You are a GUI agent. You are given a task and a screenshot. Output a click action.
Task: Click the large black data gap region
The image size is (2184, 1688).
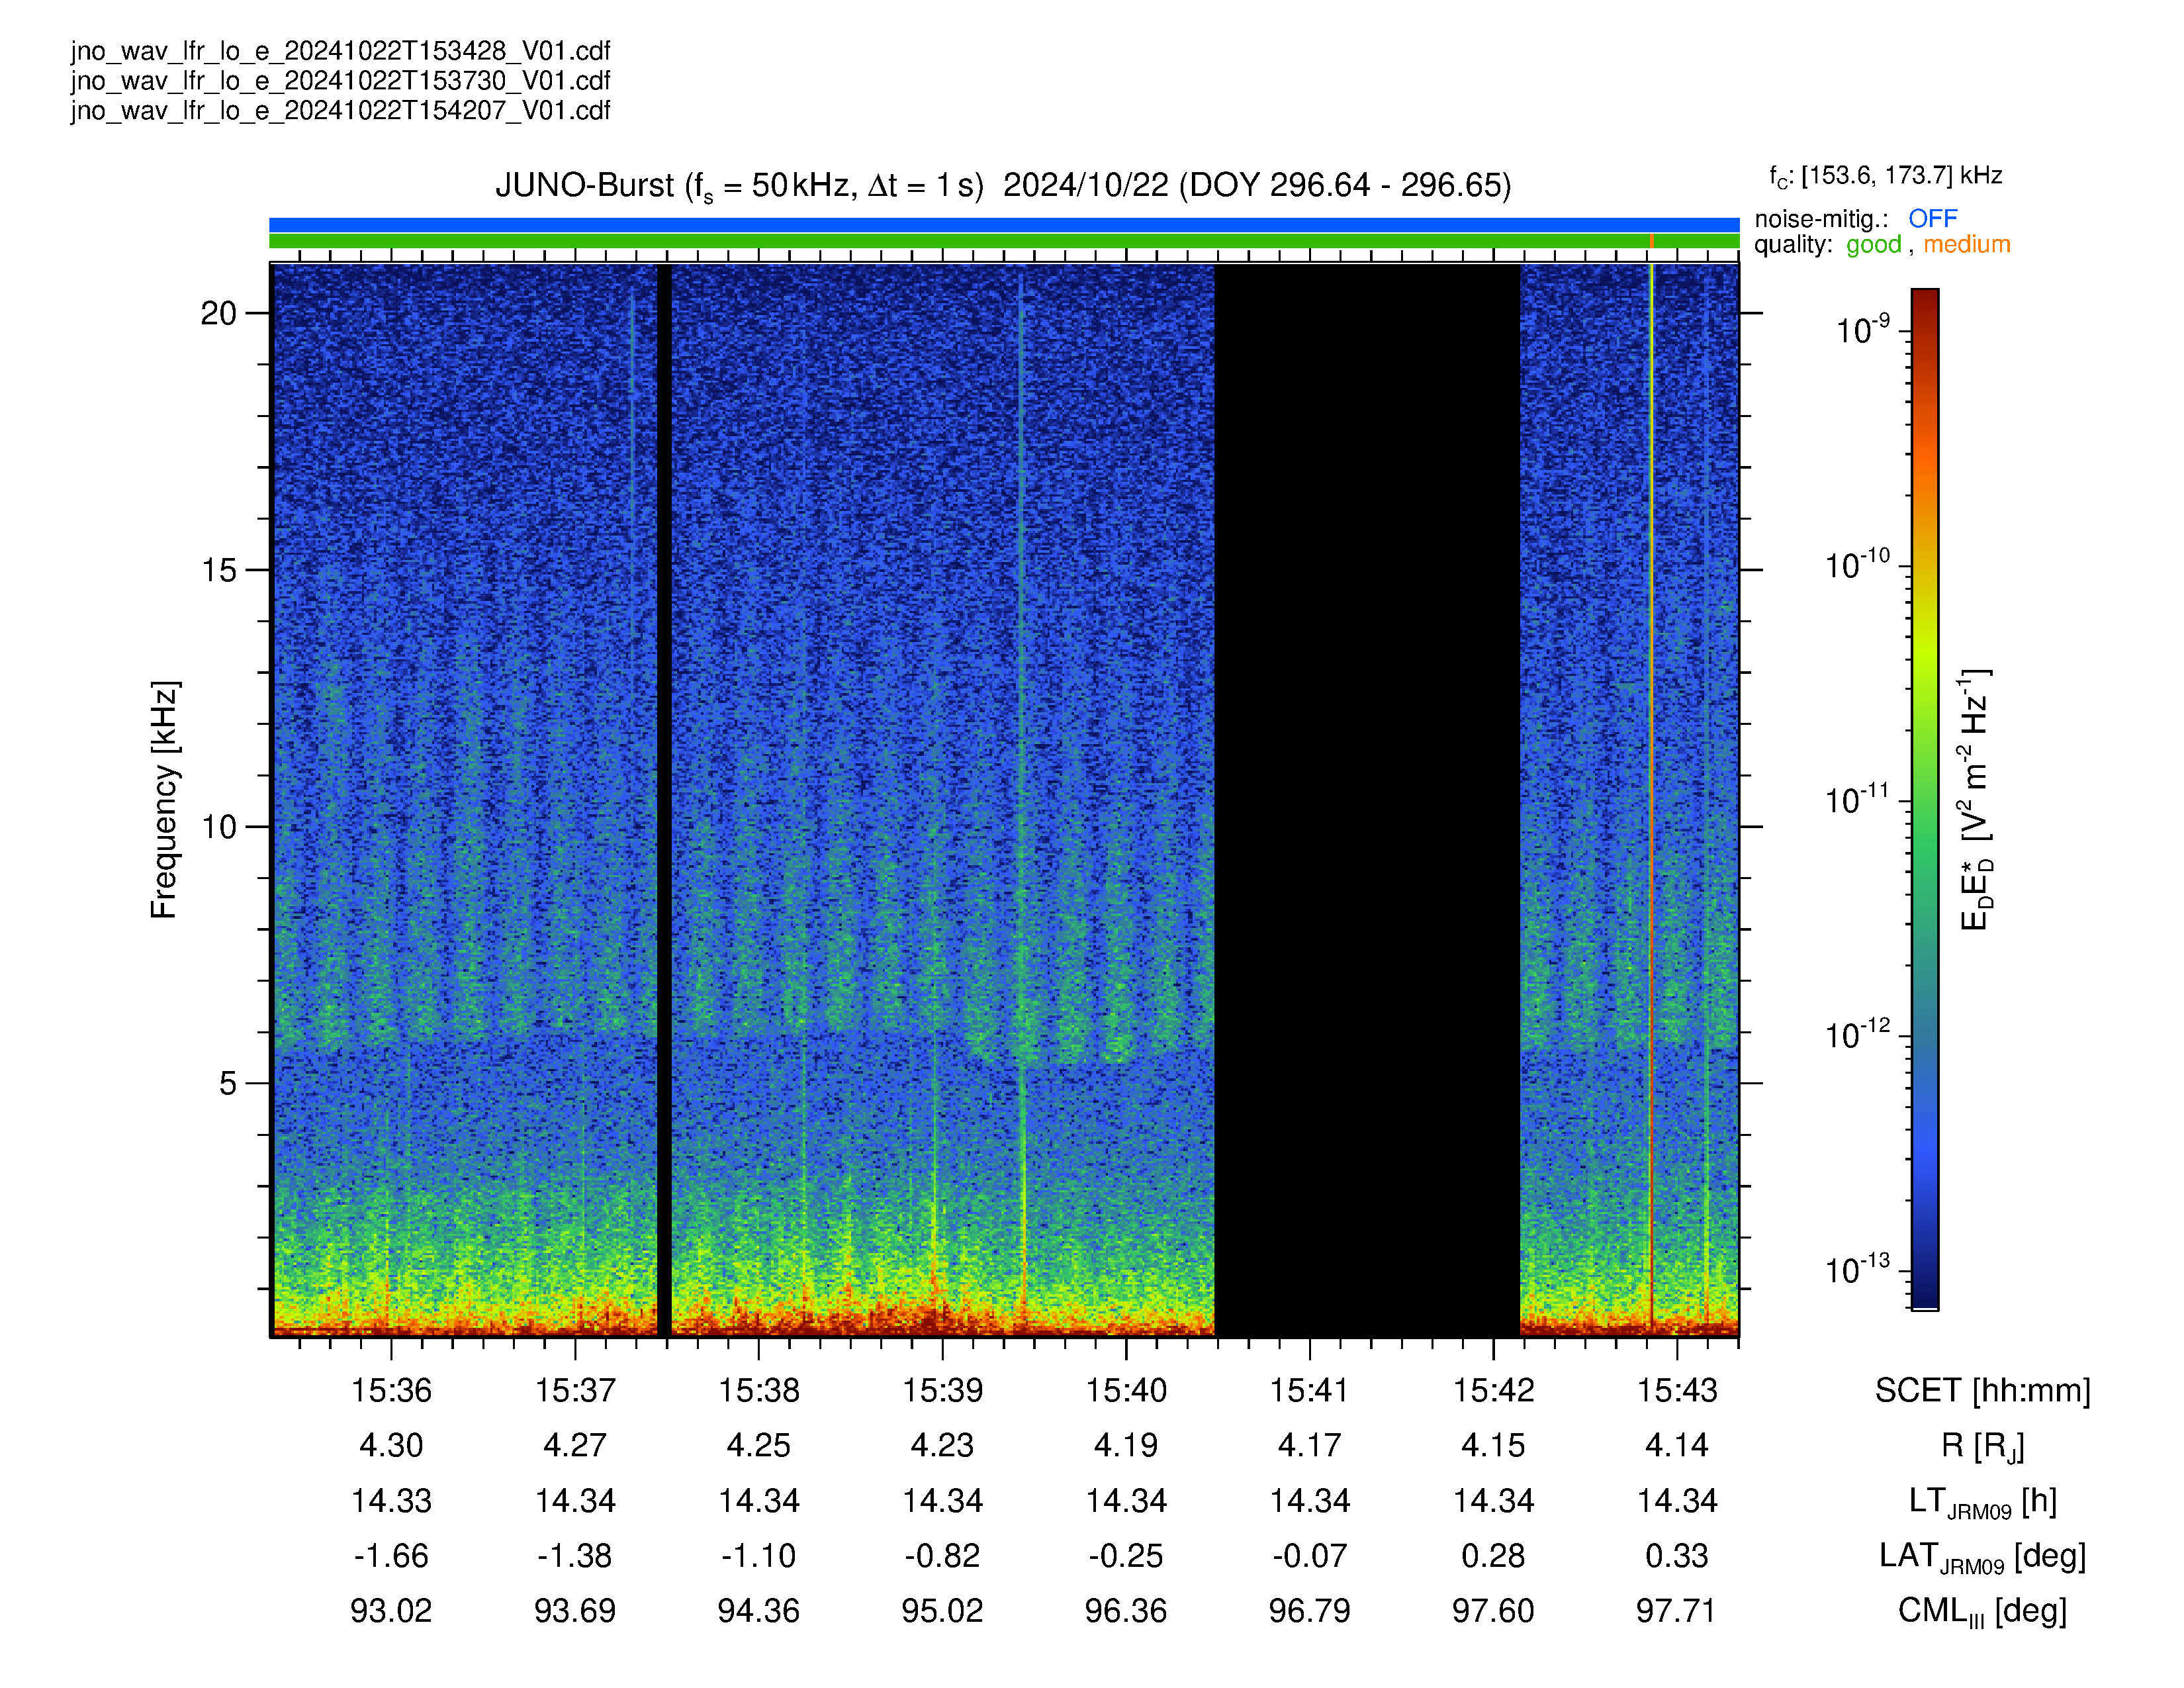(x=1367, y=800)
